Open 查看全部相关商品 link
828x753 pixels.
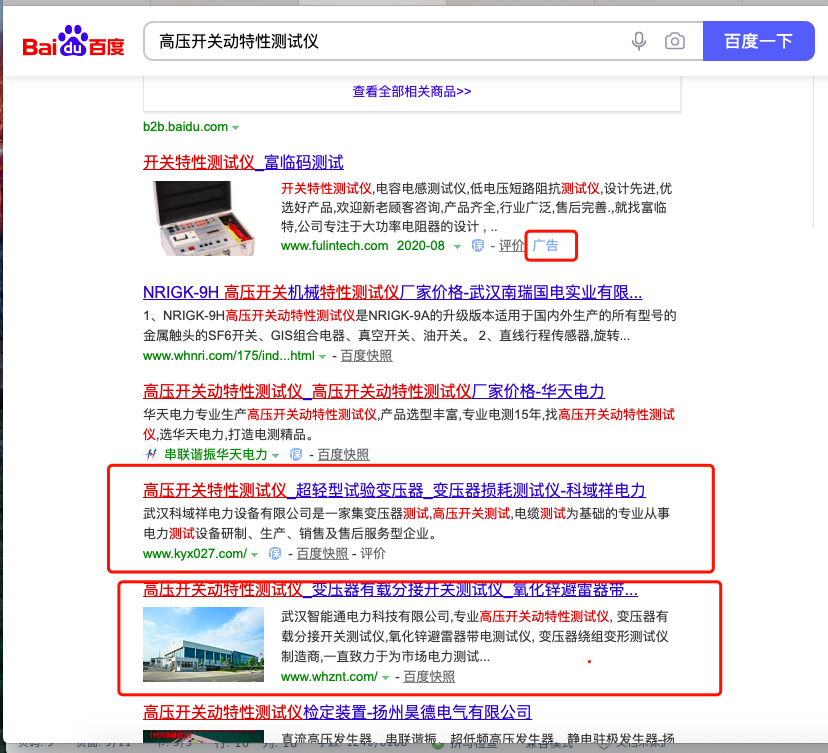[412, 91]
